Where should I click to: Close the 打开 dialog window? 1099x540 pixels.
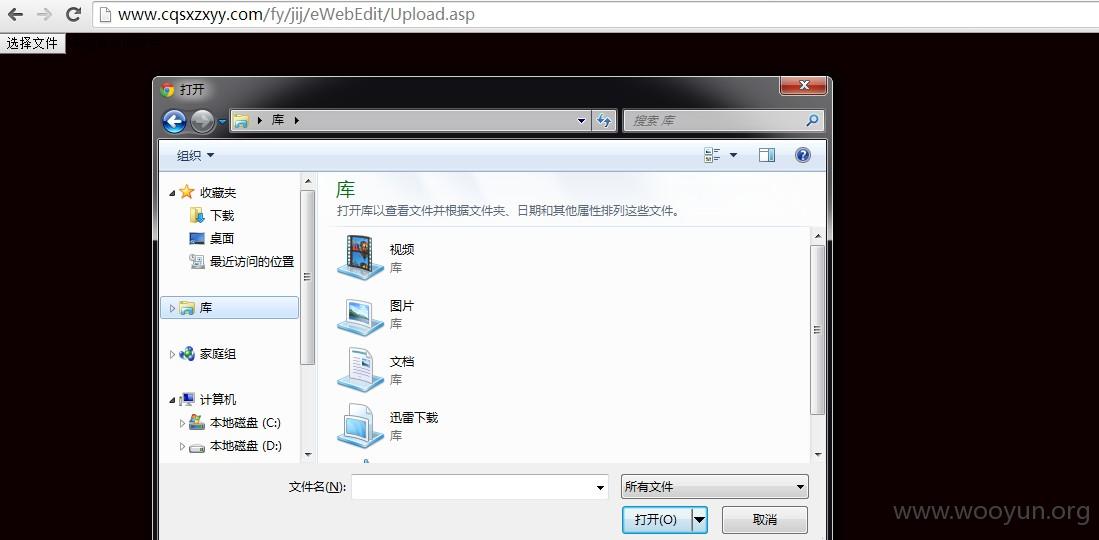804,86
